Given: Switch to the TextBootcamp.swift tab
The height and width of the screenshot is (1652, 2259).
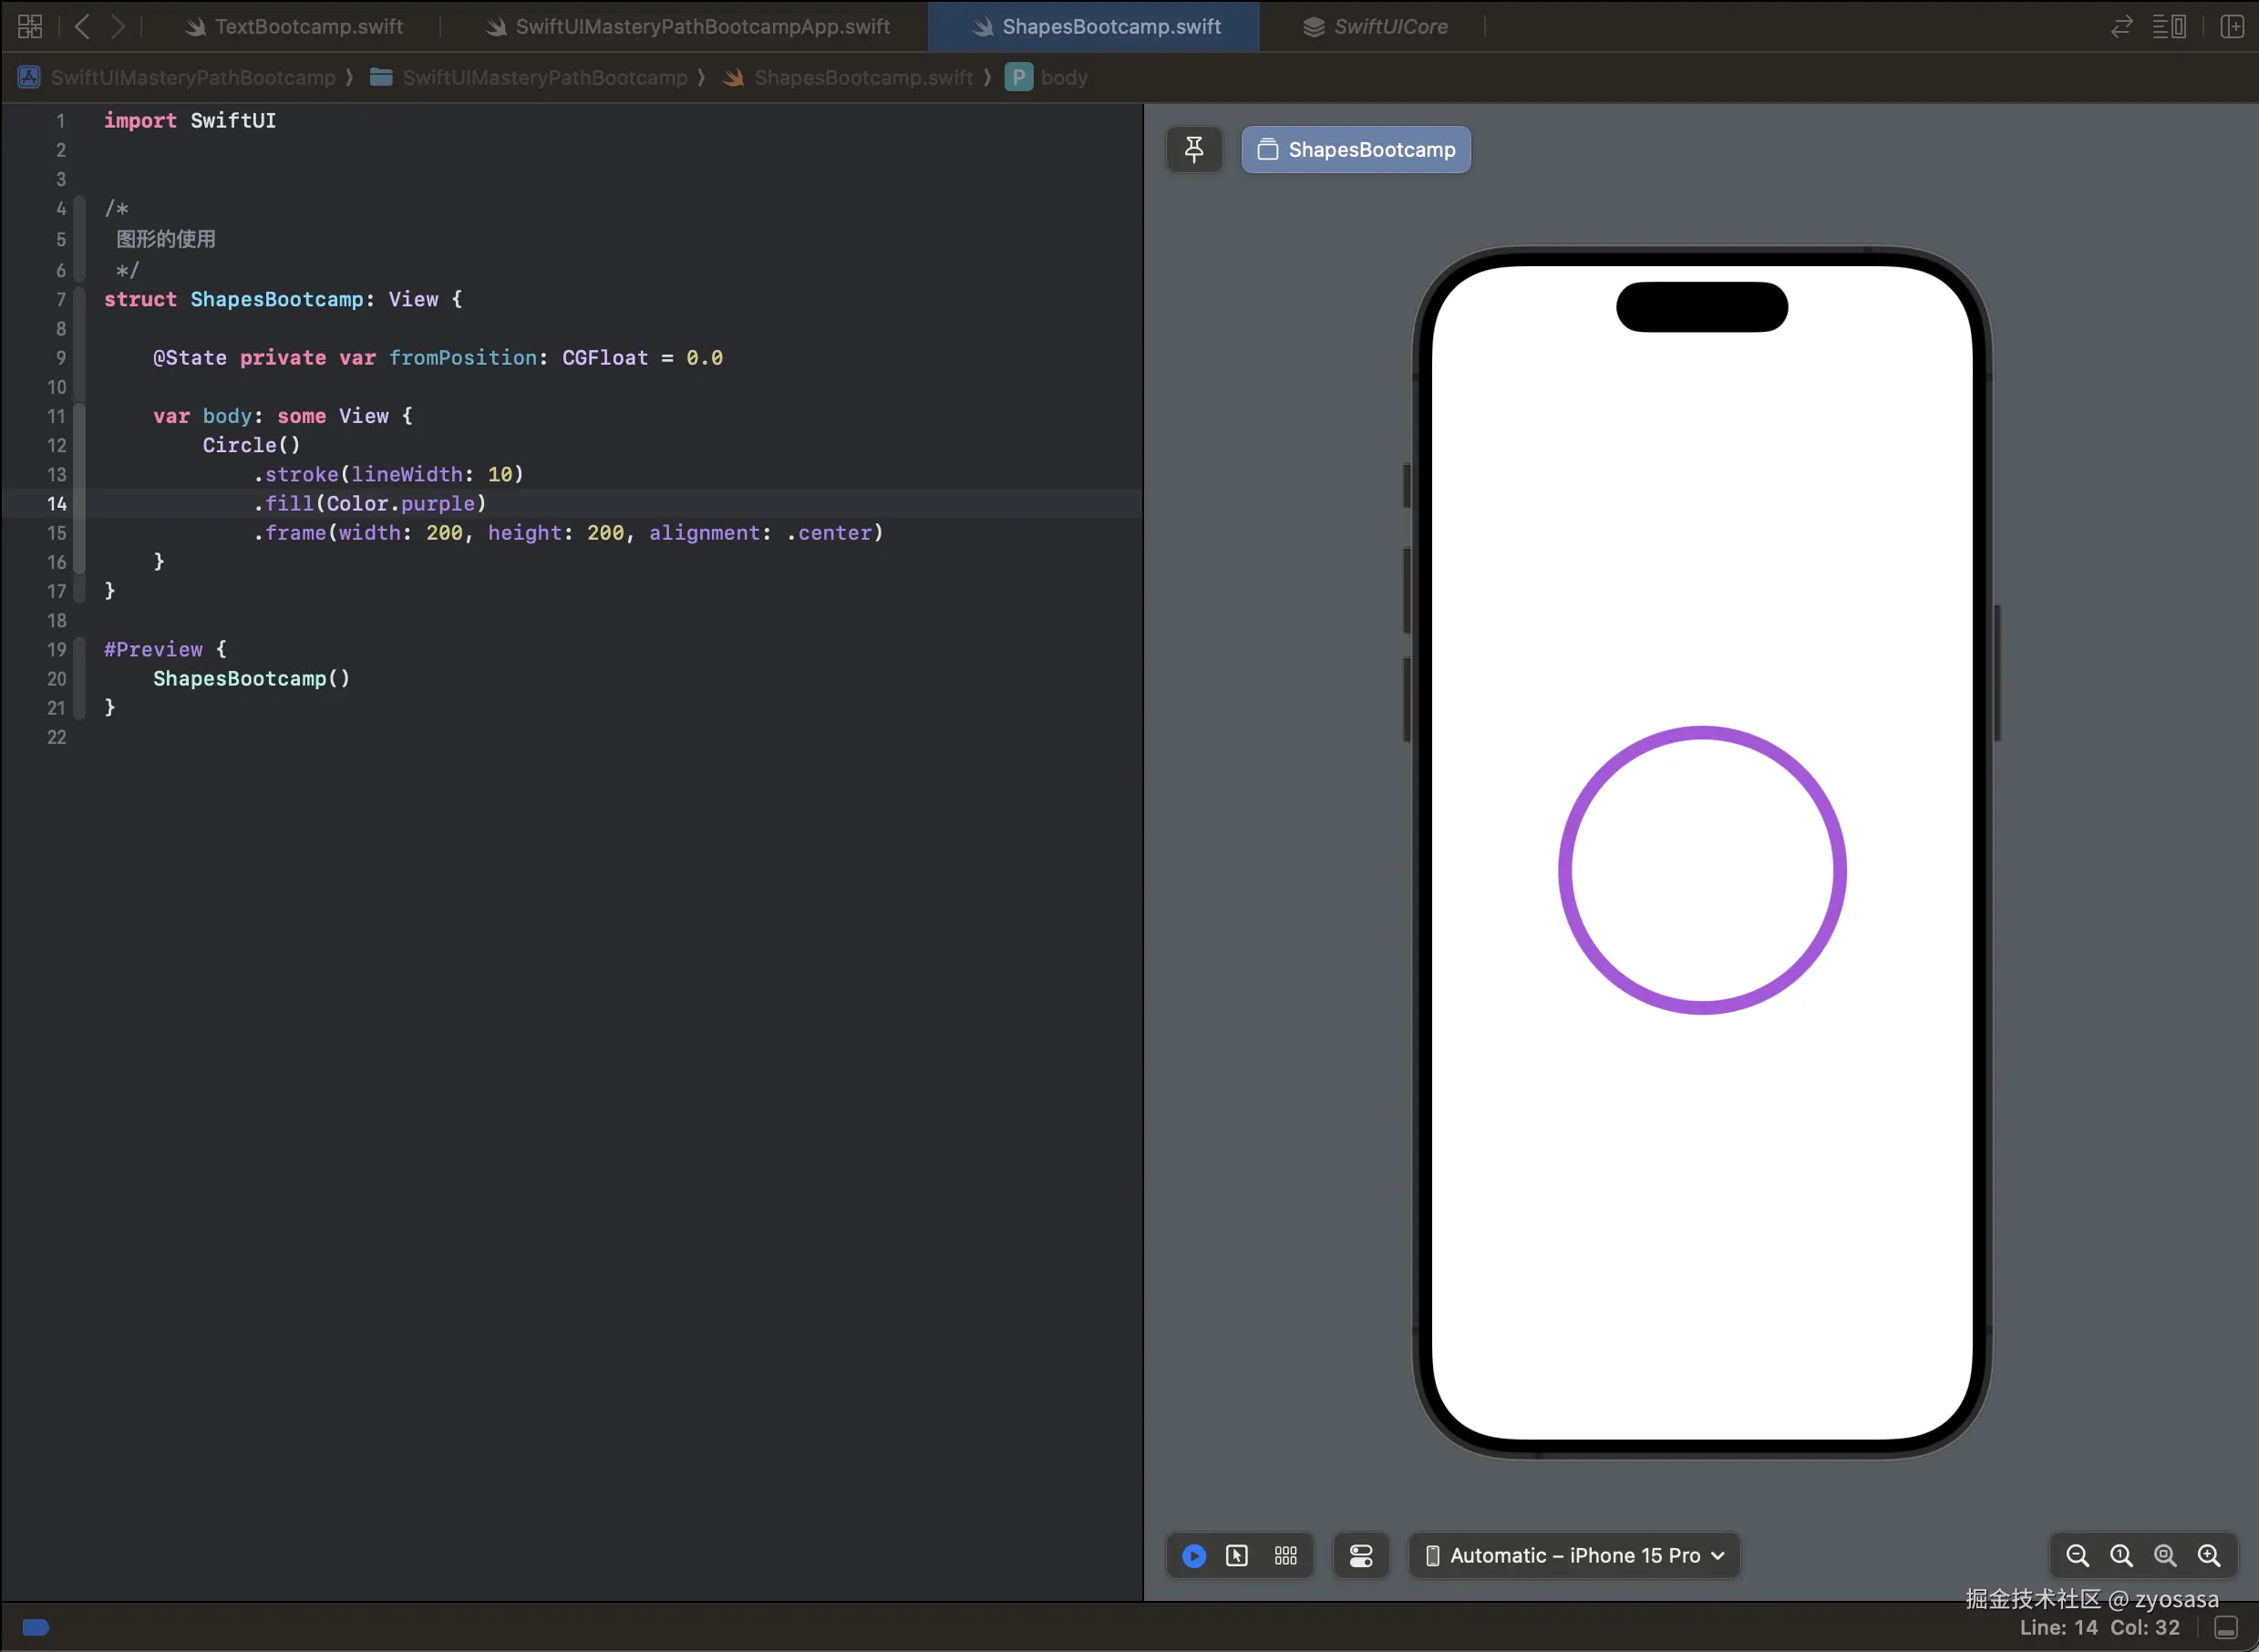Looking at the screenshot, I should [x=308, y=27].
